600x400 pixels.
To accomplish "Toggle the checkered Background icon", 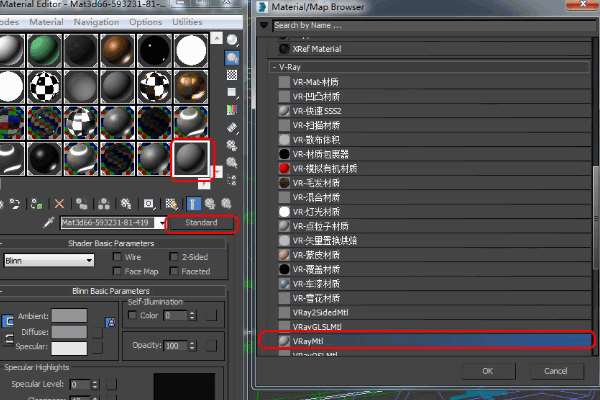I will tap(232, 75).
